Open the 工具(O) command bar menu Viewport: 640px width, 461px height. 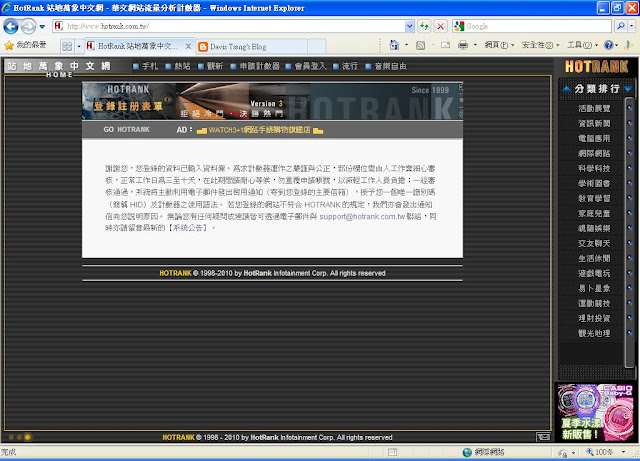(x=582, y=45)
